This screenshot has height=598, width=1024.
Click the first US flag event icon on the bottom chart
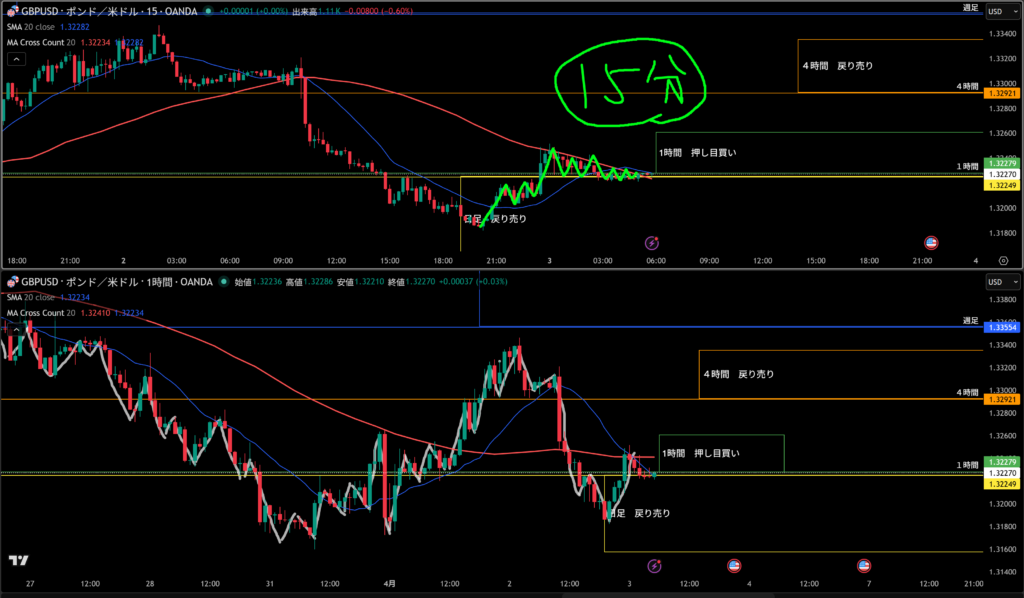733,565
